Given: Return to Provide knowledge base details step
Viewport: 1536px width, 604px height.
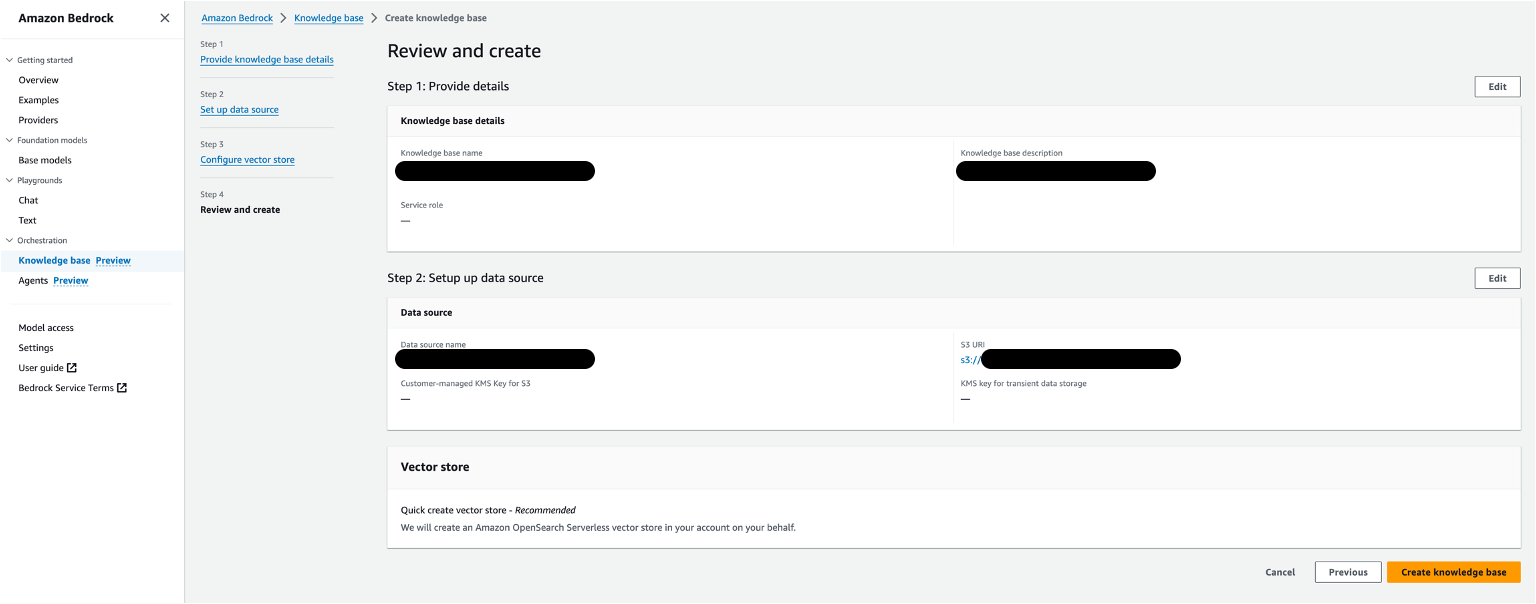Looking at the screenshot, I should 267,59.
